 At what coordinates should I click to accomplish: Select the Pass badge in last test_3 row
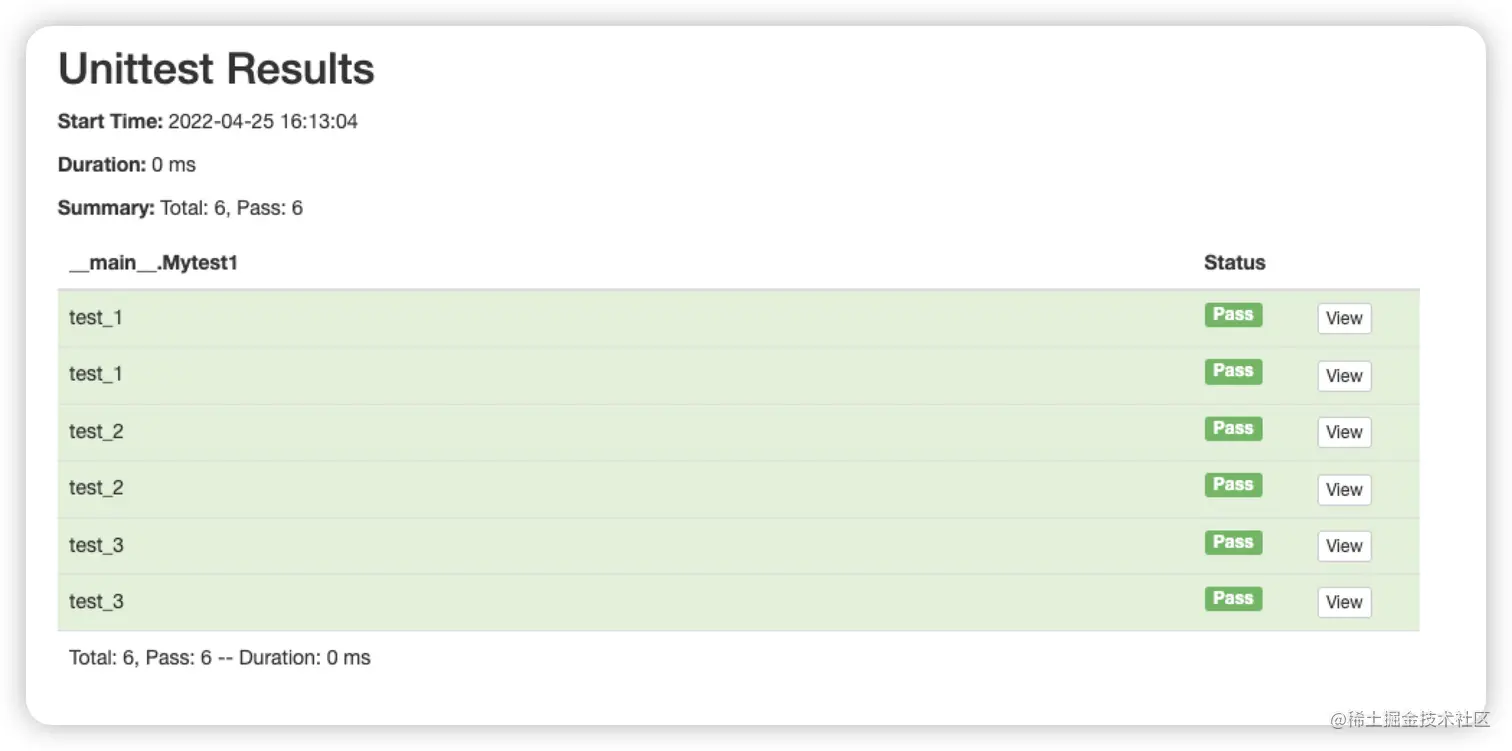point(1233,598)
